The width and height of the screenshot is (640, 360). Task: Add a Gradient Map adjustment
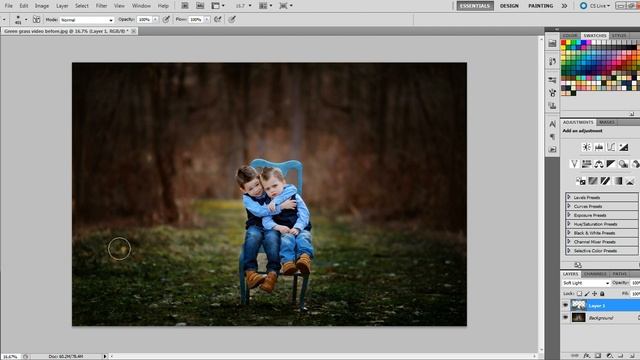[618, 180]
